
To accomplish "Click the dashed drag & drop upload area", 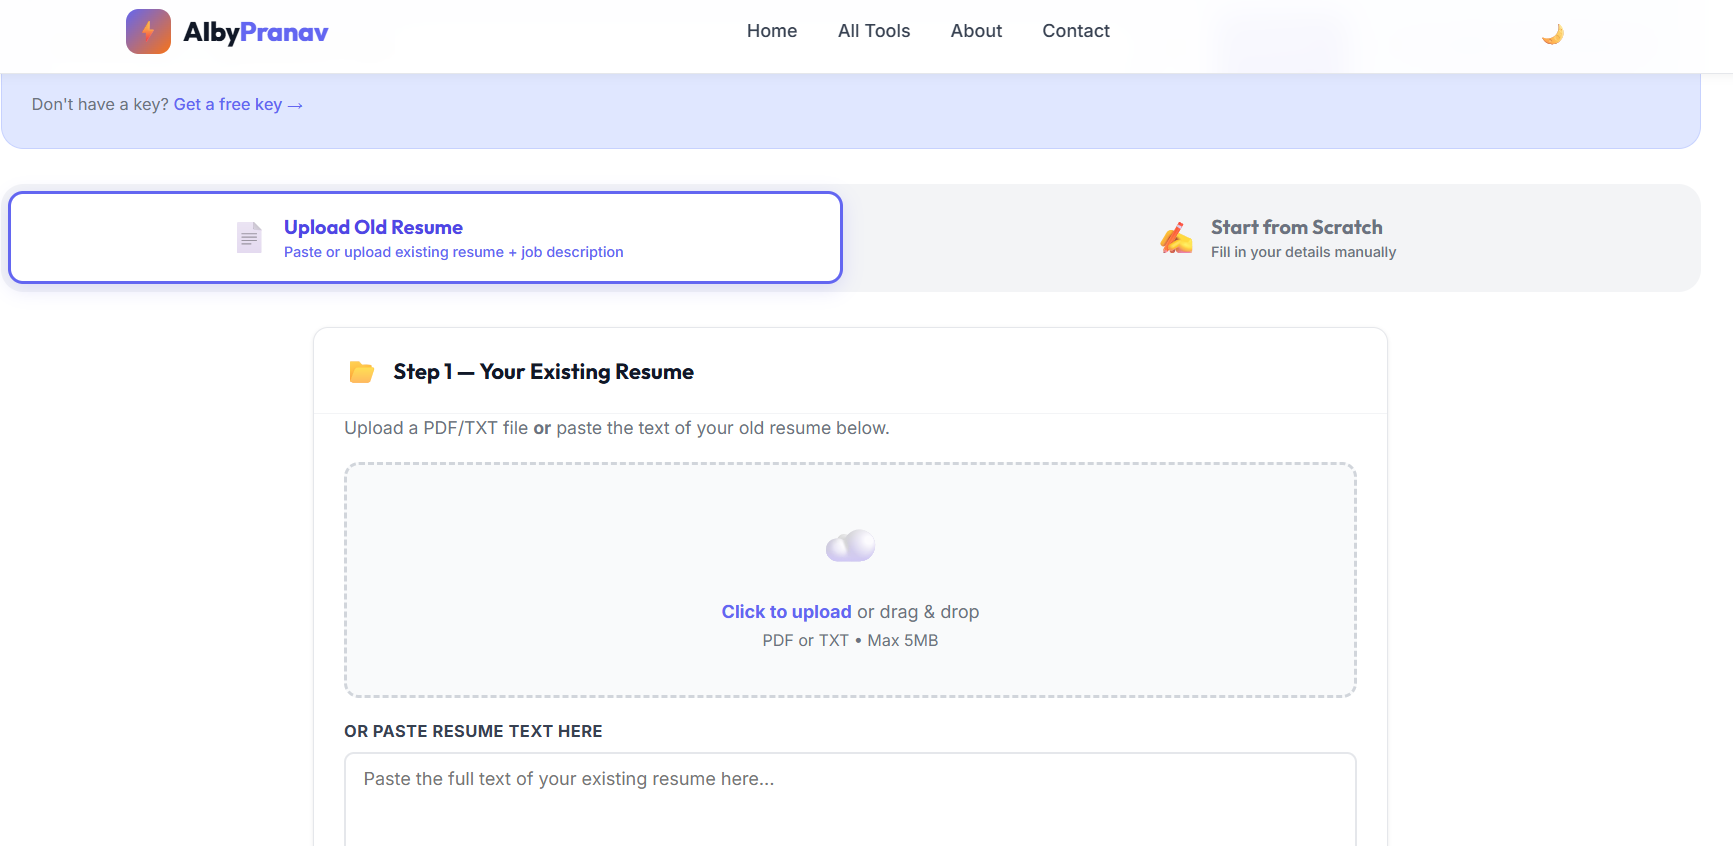I will pyautogui.click(x=850, y=580).
